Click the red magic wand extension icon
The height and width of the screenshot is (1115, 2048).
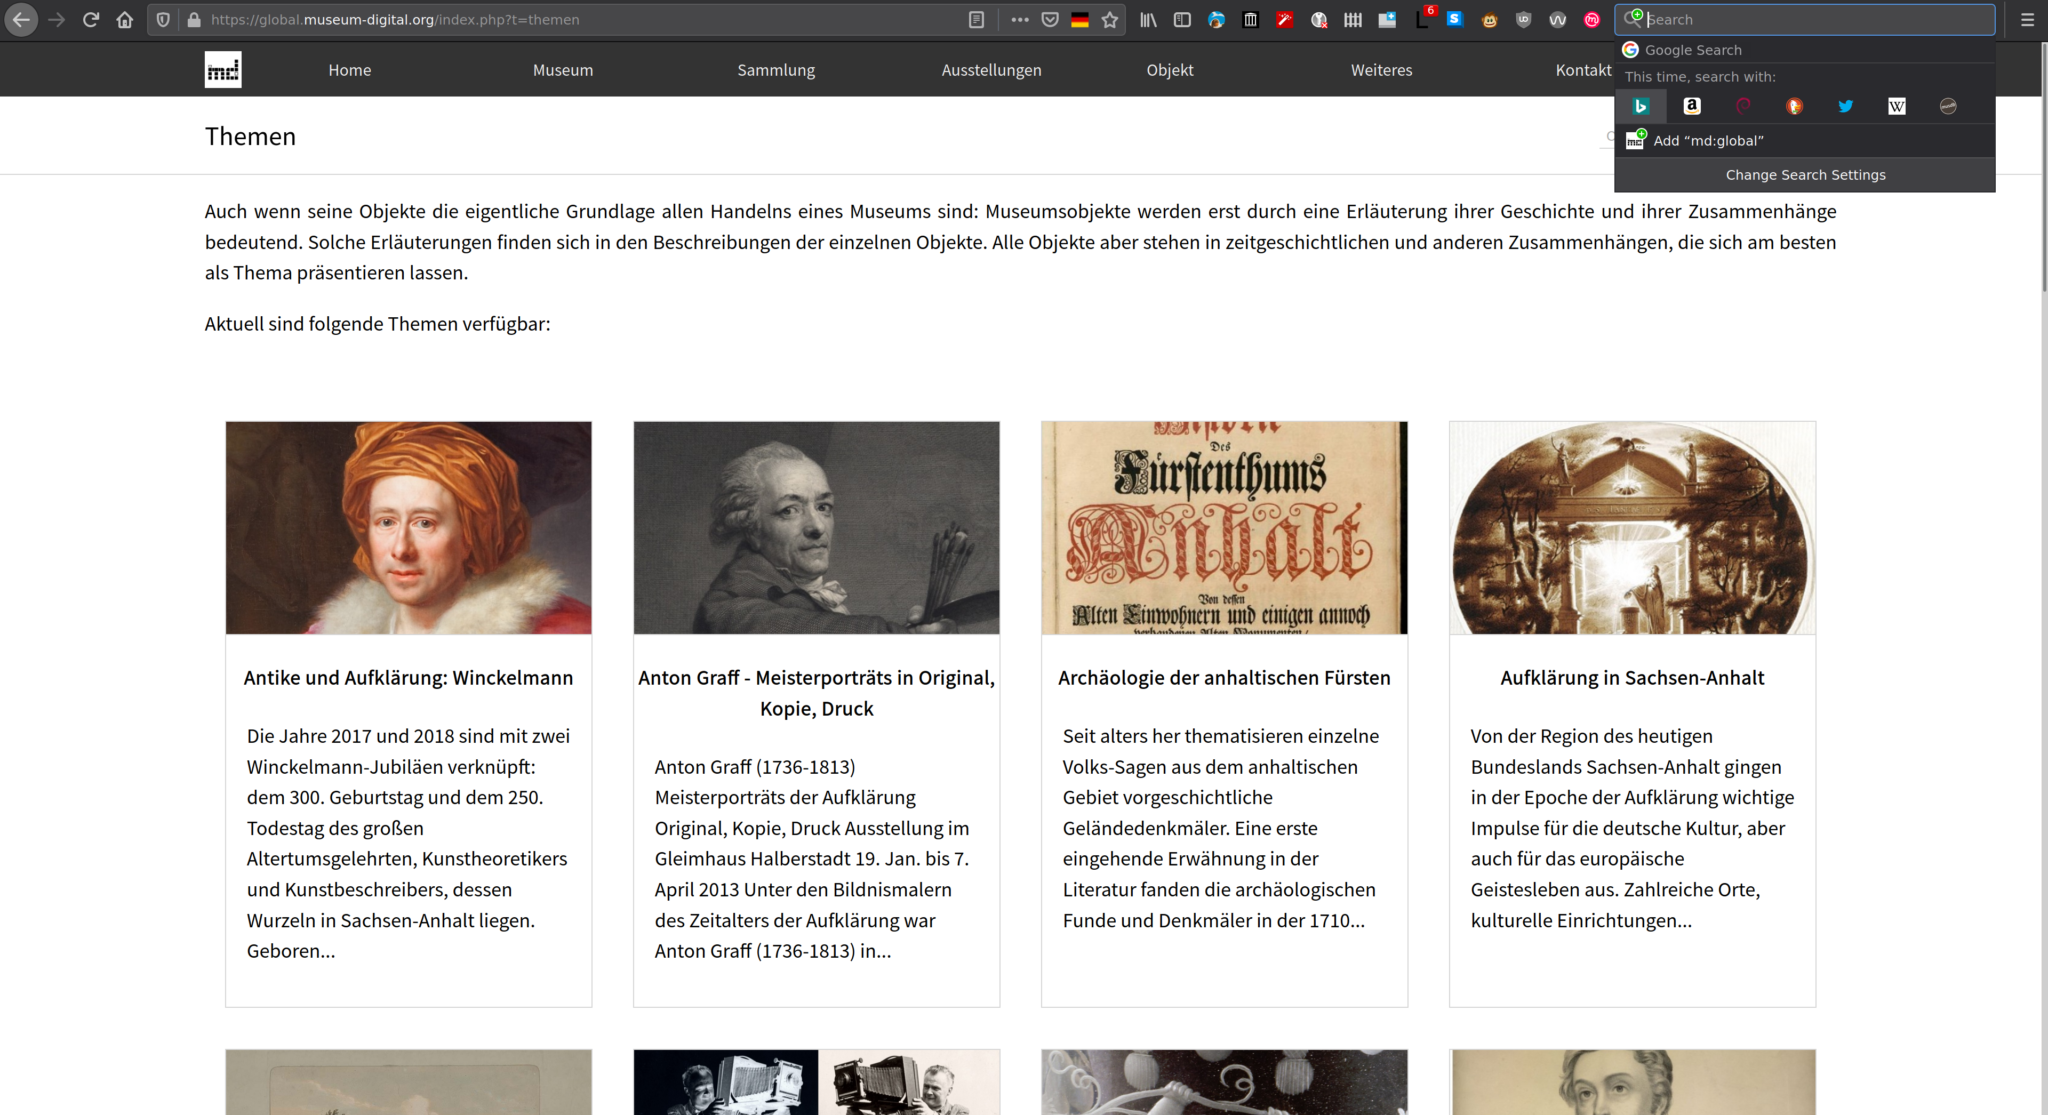pyautogui.click(x=1285, y=19)
